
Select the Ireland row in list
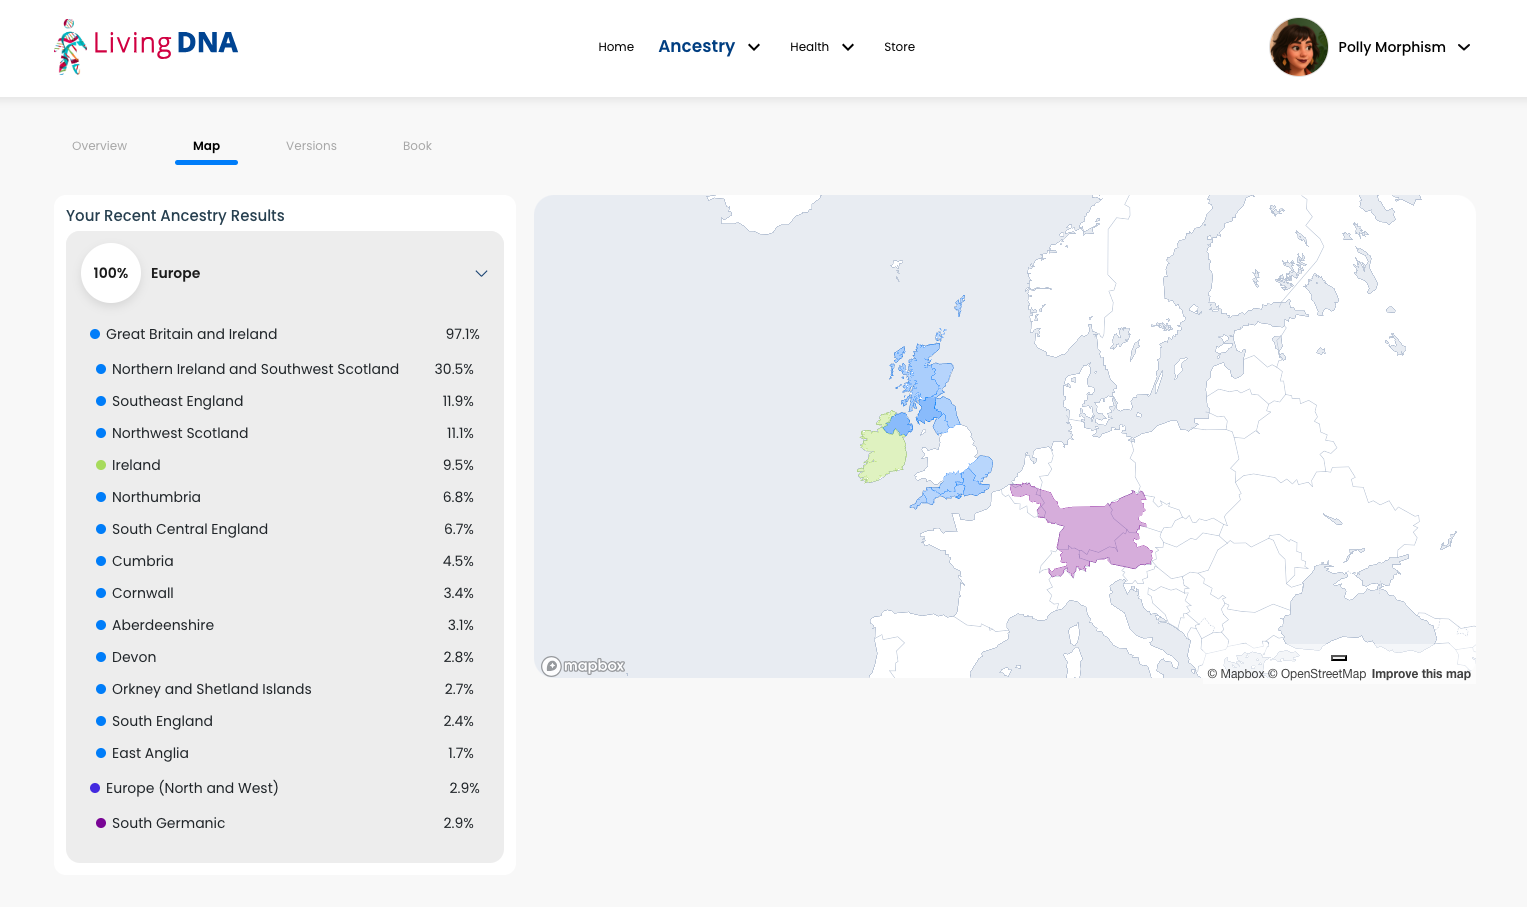(x=285, y=465)
